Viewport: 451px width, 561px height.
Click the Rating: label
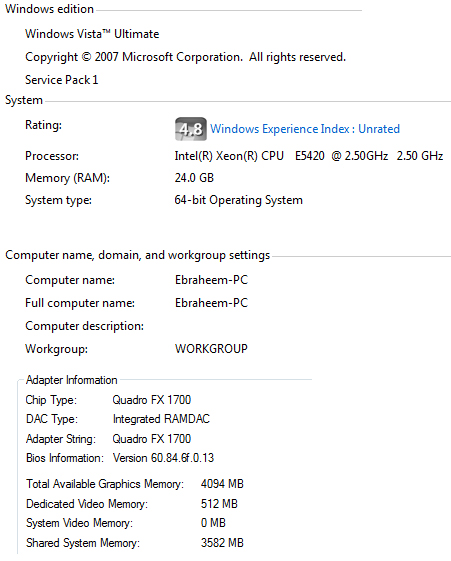43,125
